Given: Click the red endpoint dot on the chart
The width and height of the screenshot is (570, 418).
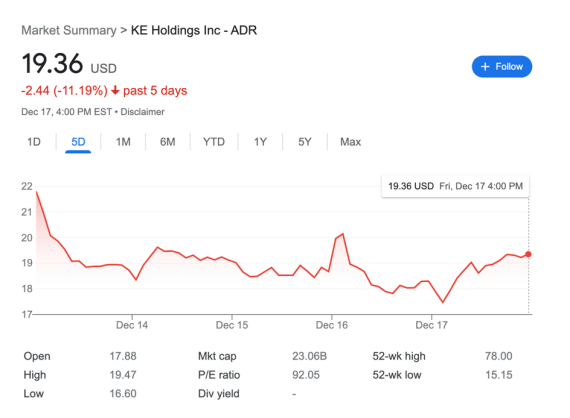Looking at the screenshot, I should click(x=528, y=254).
